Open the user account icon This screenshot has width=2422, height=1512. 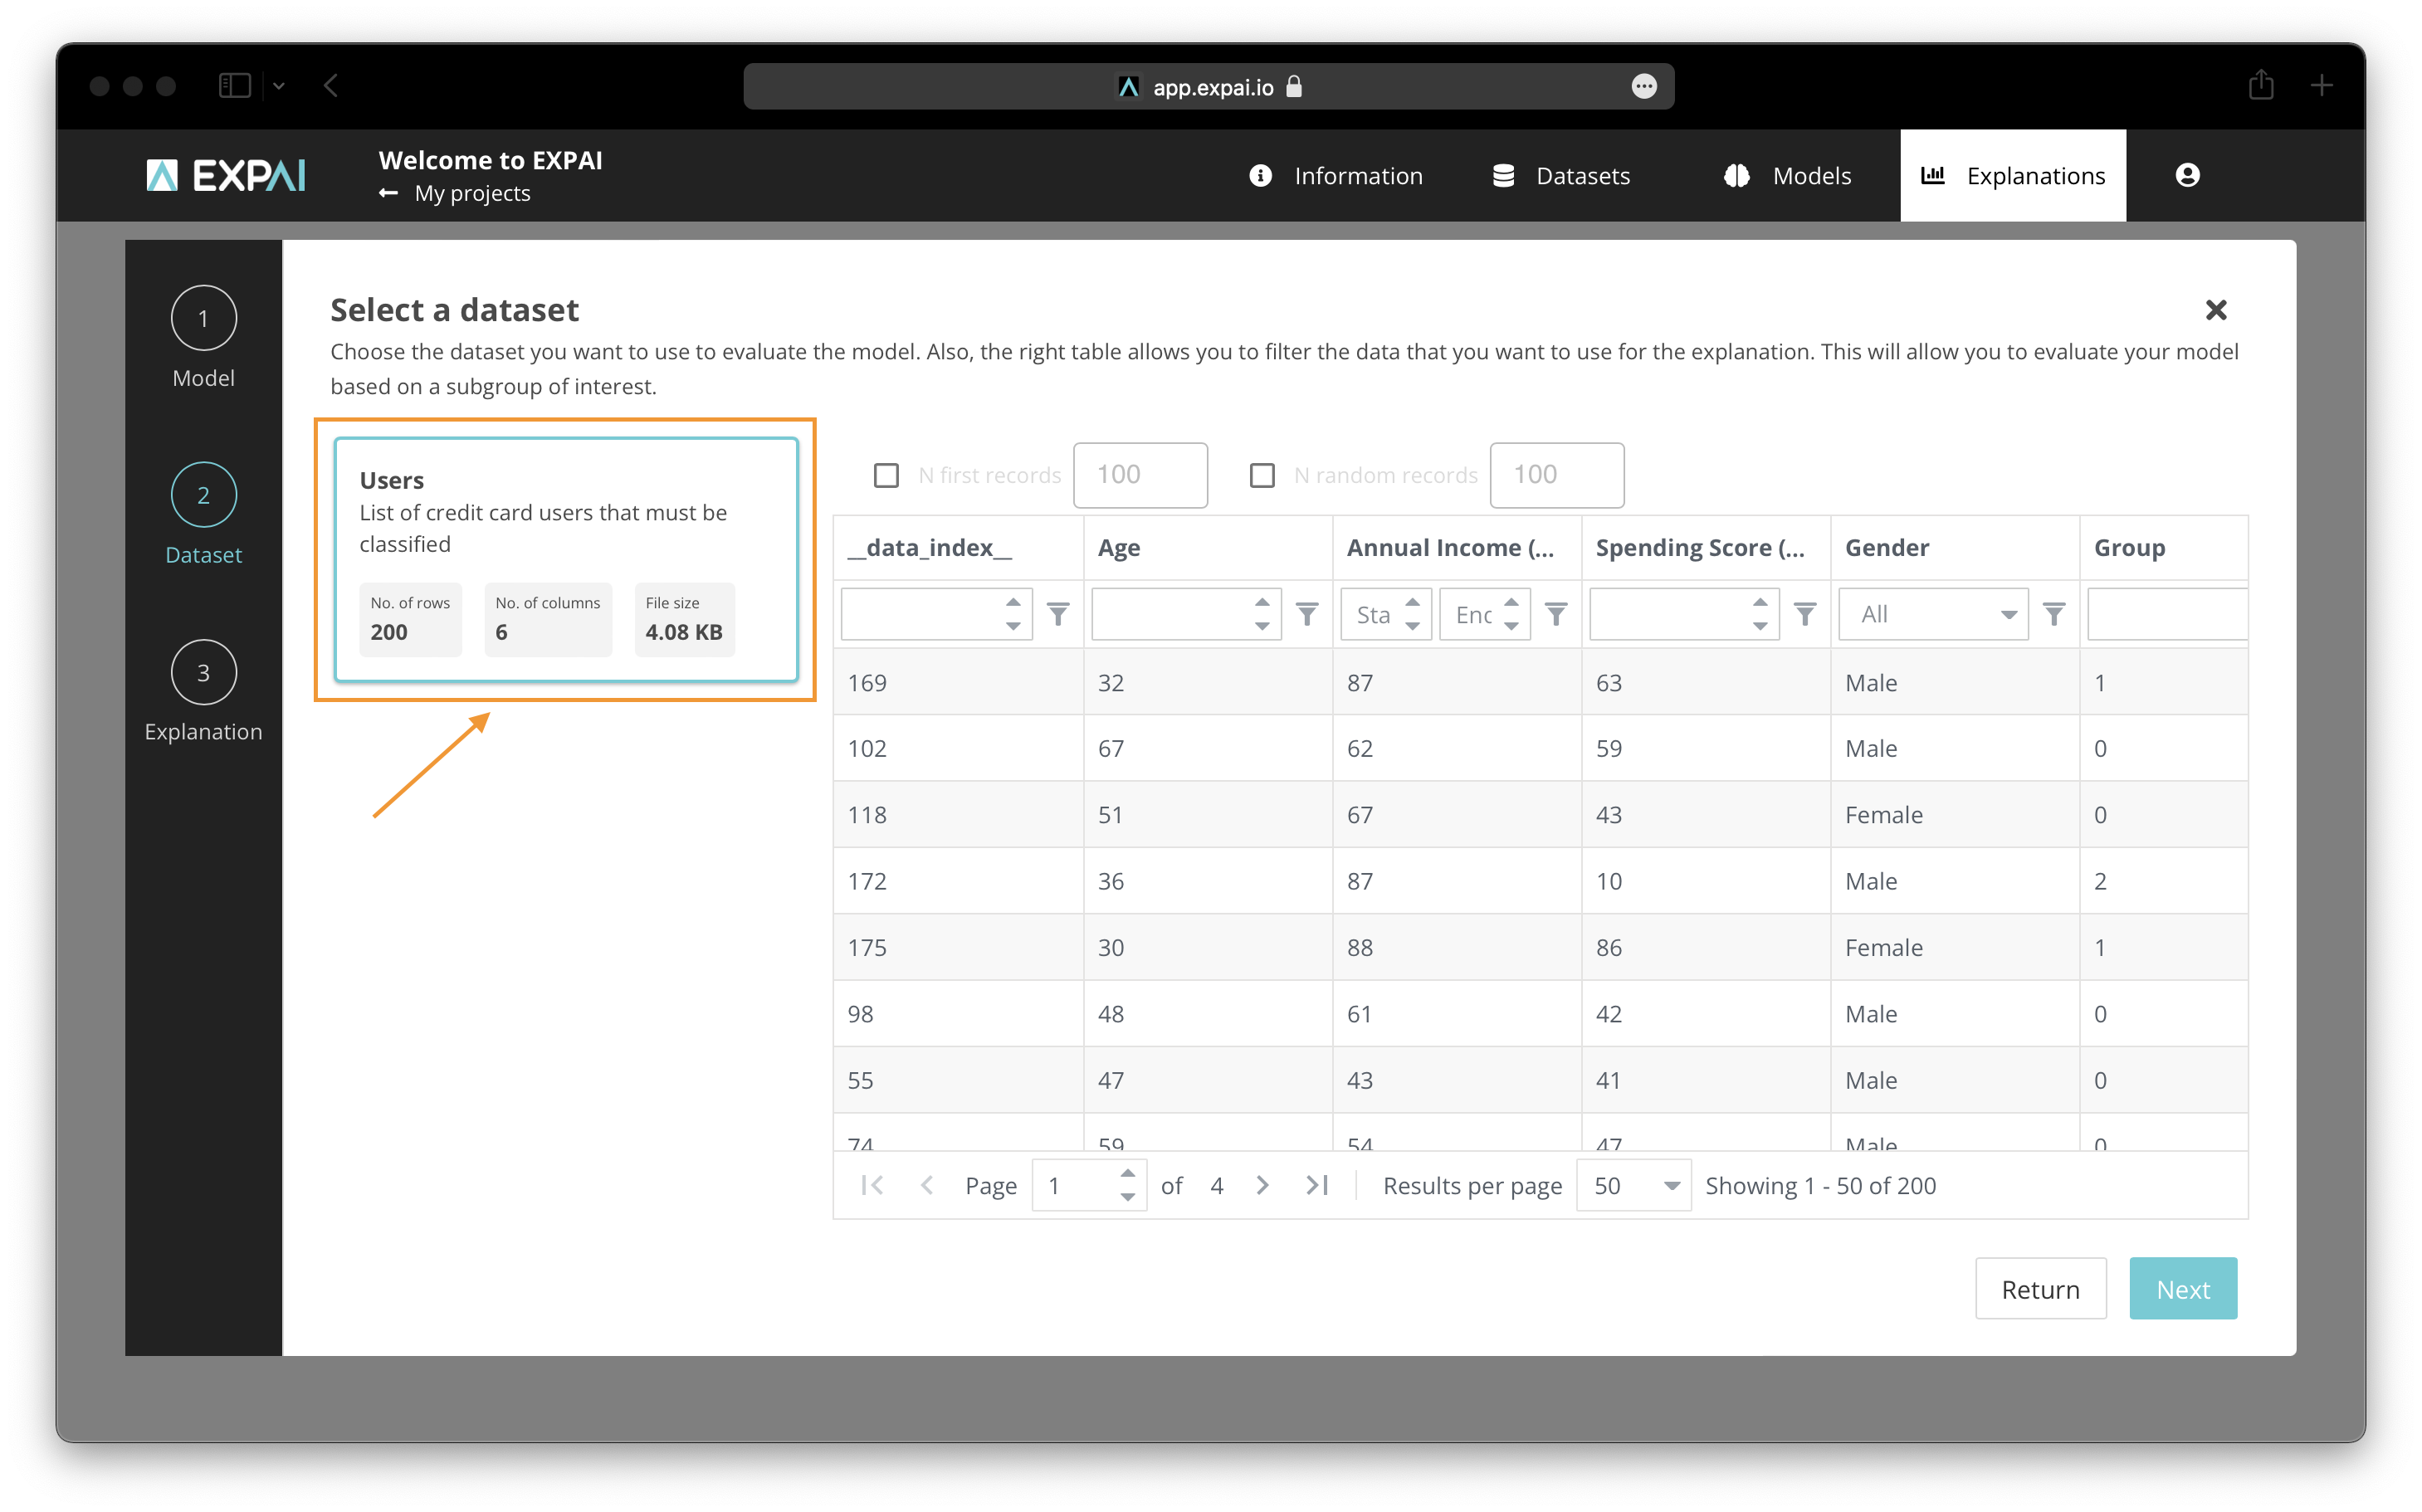tap(2187, 175)
